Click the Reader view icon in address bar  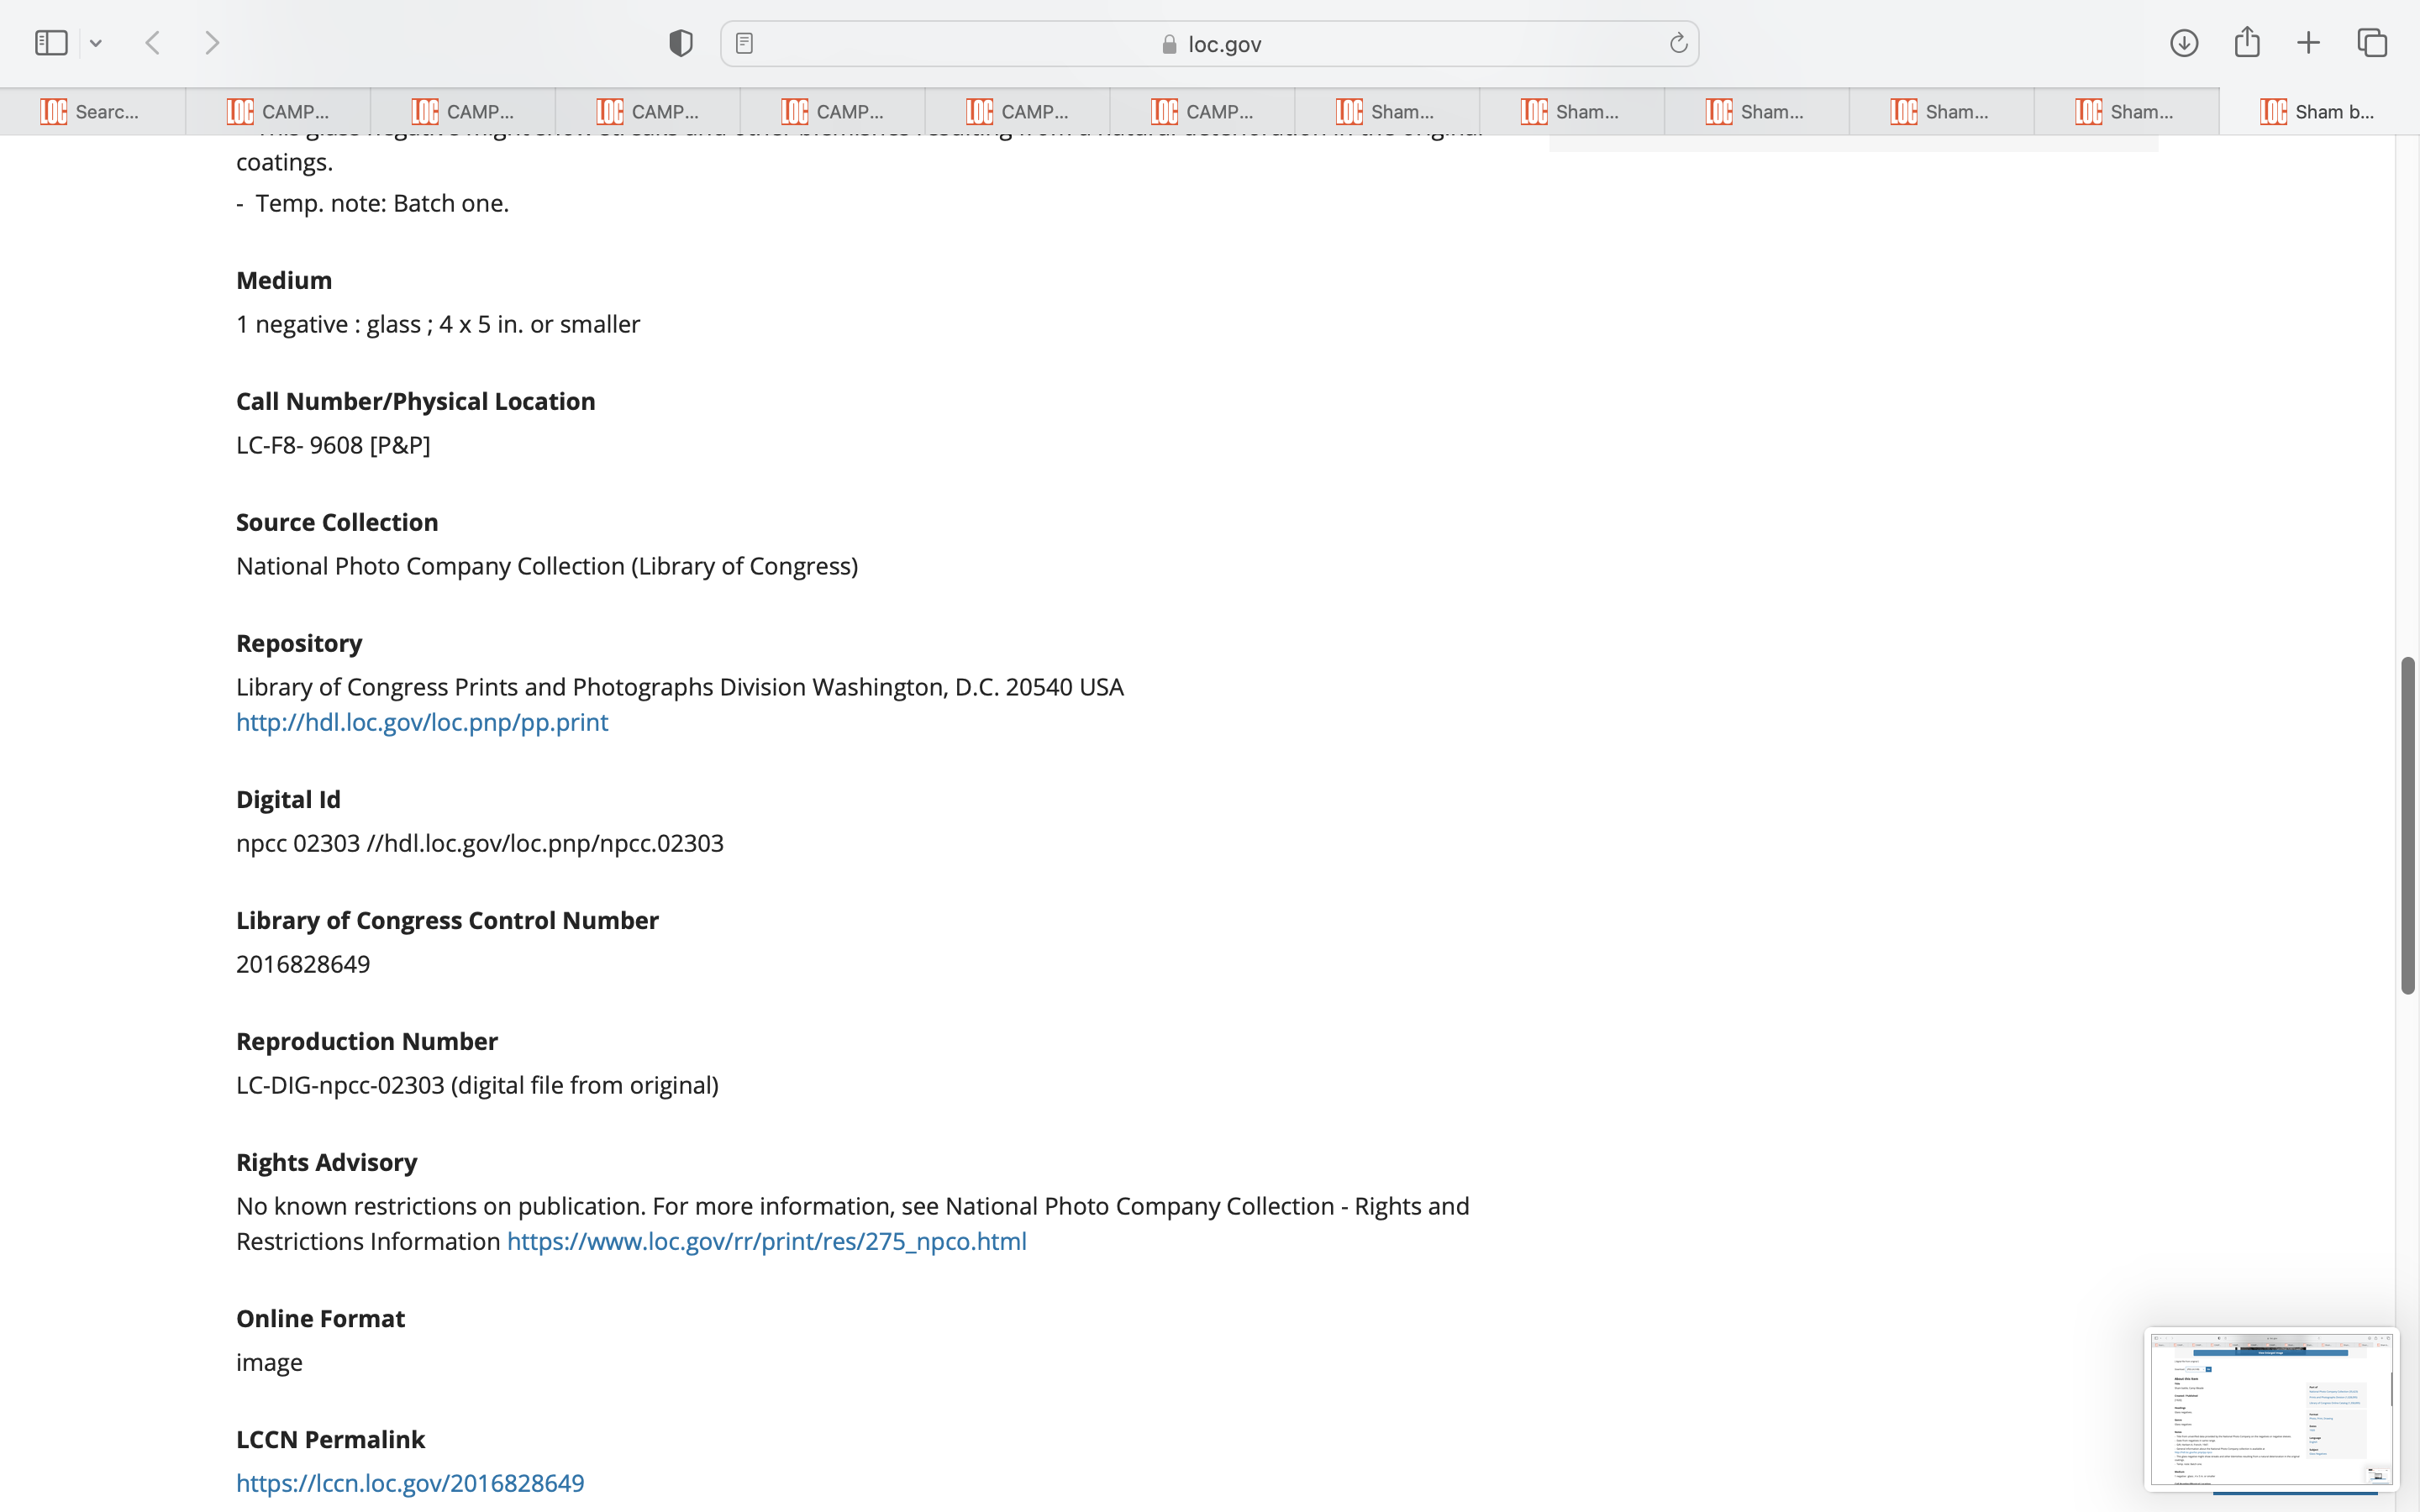[744, 43]
